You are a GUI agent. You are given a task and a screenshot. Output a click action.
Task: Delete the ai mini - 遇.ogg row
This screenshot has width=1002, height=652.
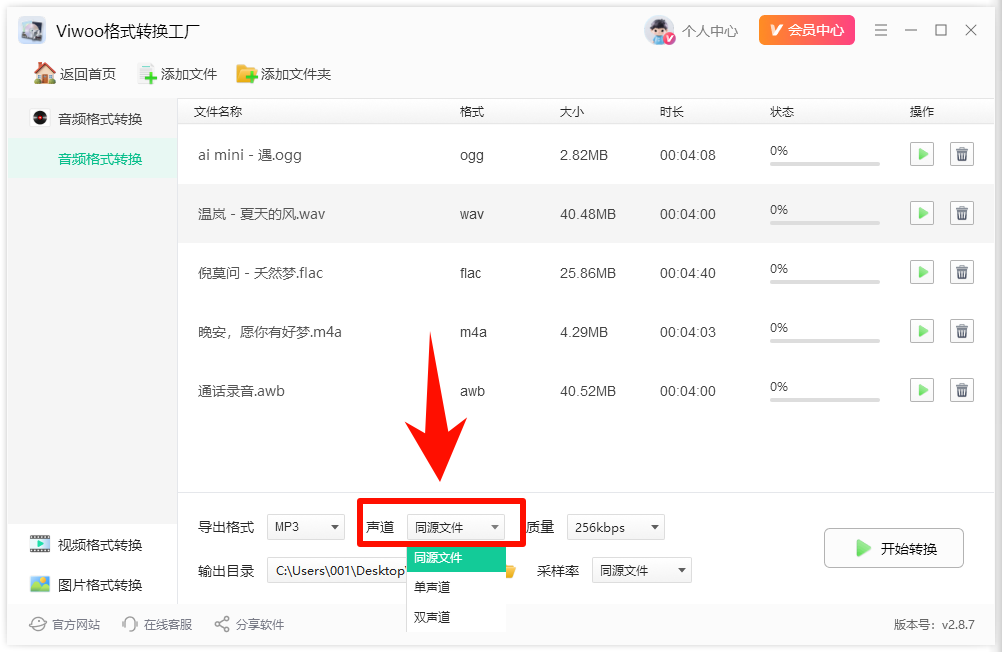tap(961, 154)
